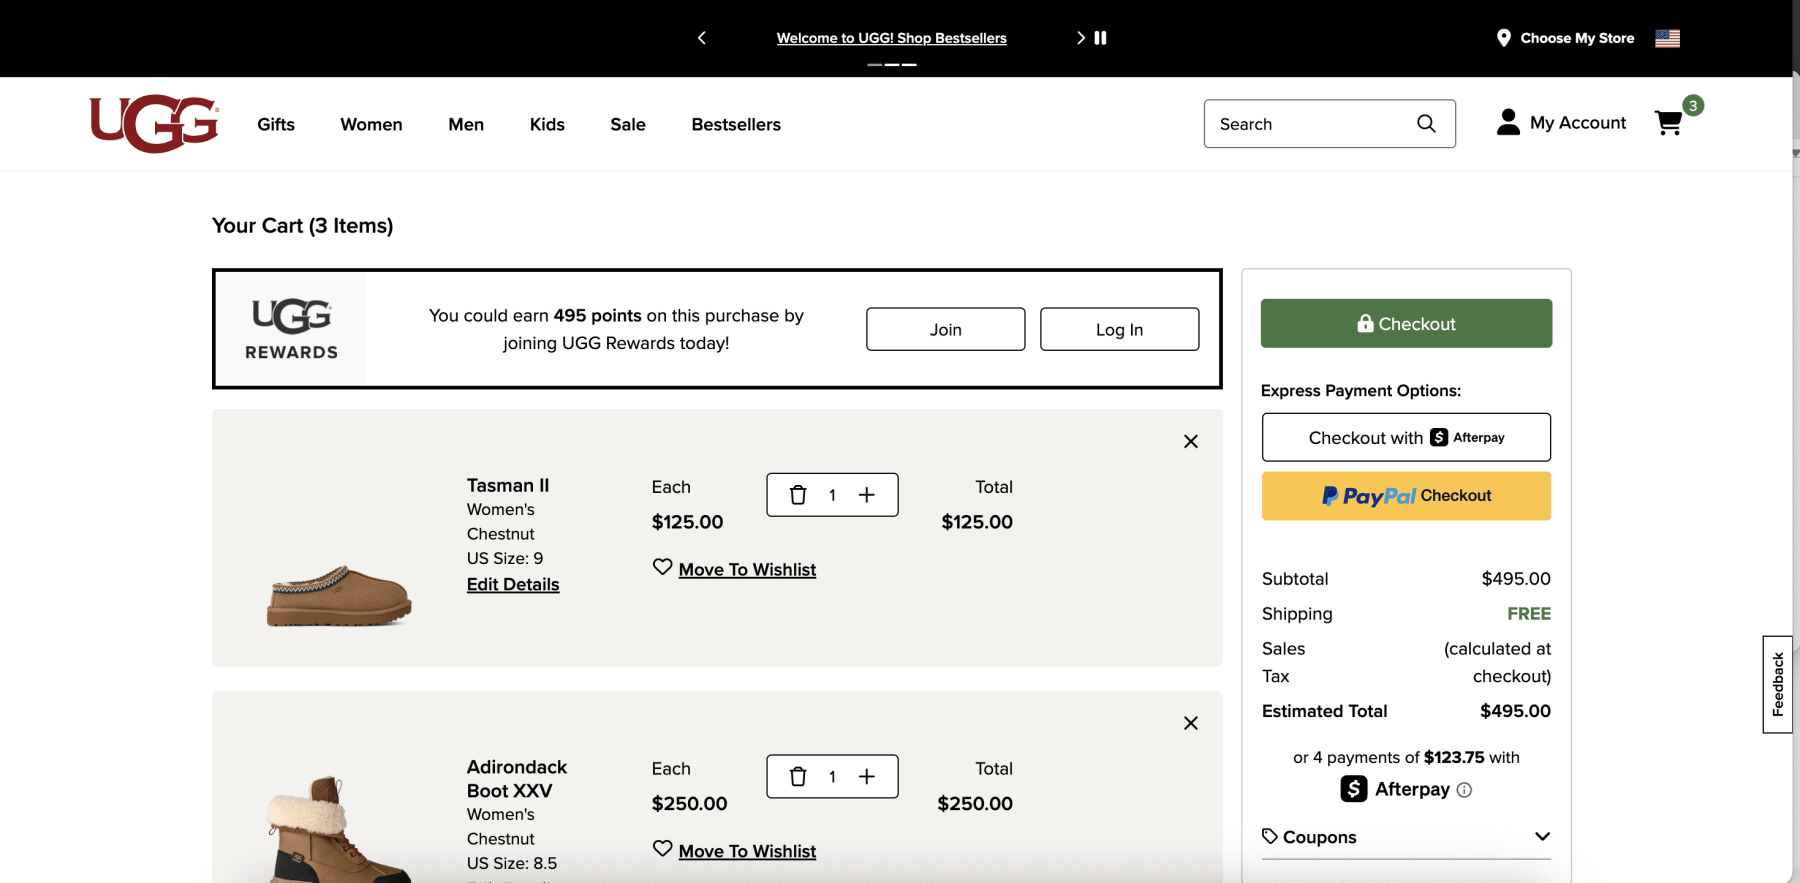The width and height of the screenshot is (1800, 883).
Task: Open country selector flag icon
Action: tap(1667, 38)
